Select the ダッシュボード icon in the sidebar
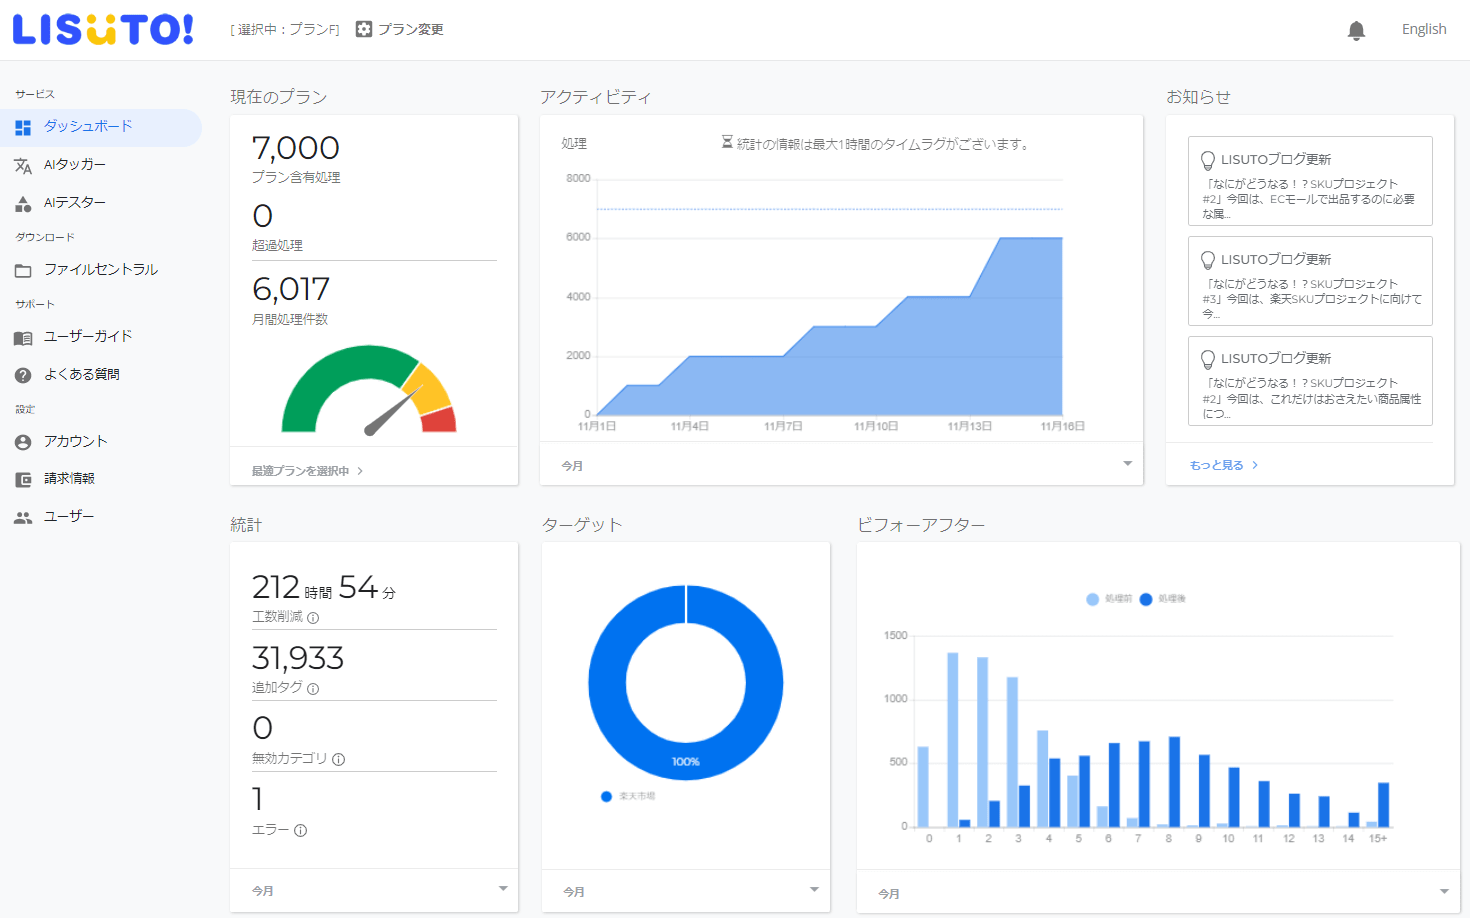Viewport: 1470px width, 918px height. 22,128
